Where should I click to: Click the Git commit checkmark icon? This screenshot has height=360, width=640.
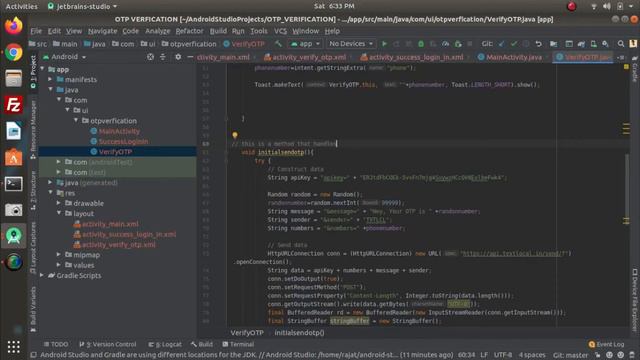point(514,44)
